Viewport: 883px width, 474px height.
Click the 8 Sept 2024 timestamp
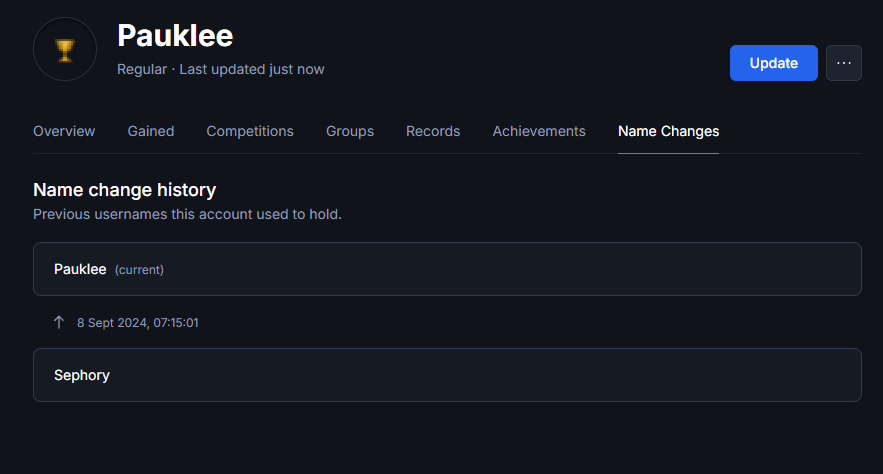138,323
